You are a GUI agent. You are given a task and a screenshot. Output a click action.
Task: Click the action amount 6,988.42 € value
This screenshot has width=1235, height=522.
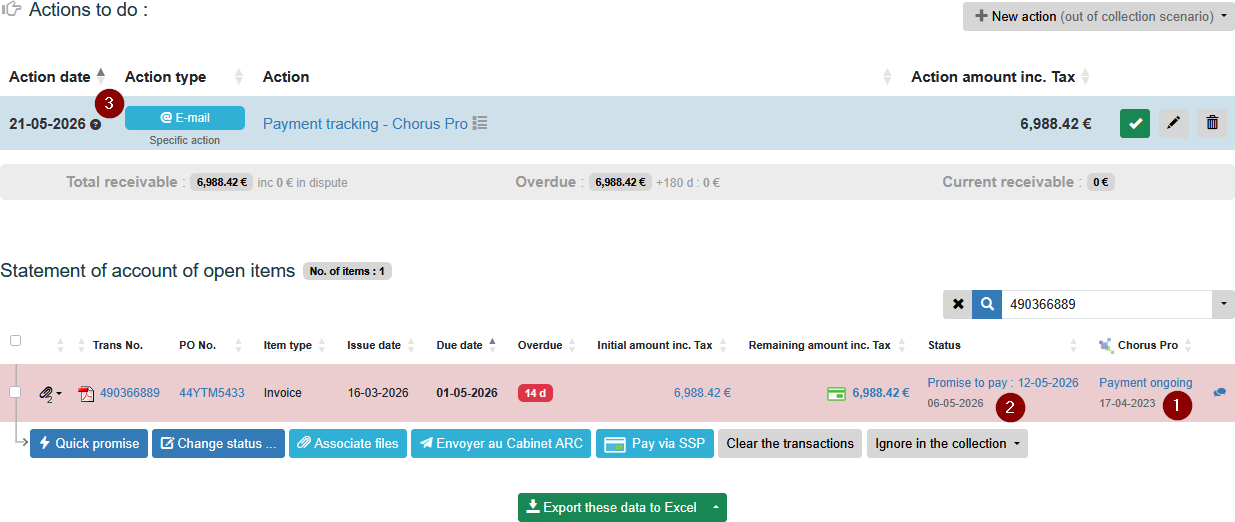(1055, 124)
